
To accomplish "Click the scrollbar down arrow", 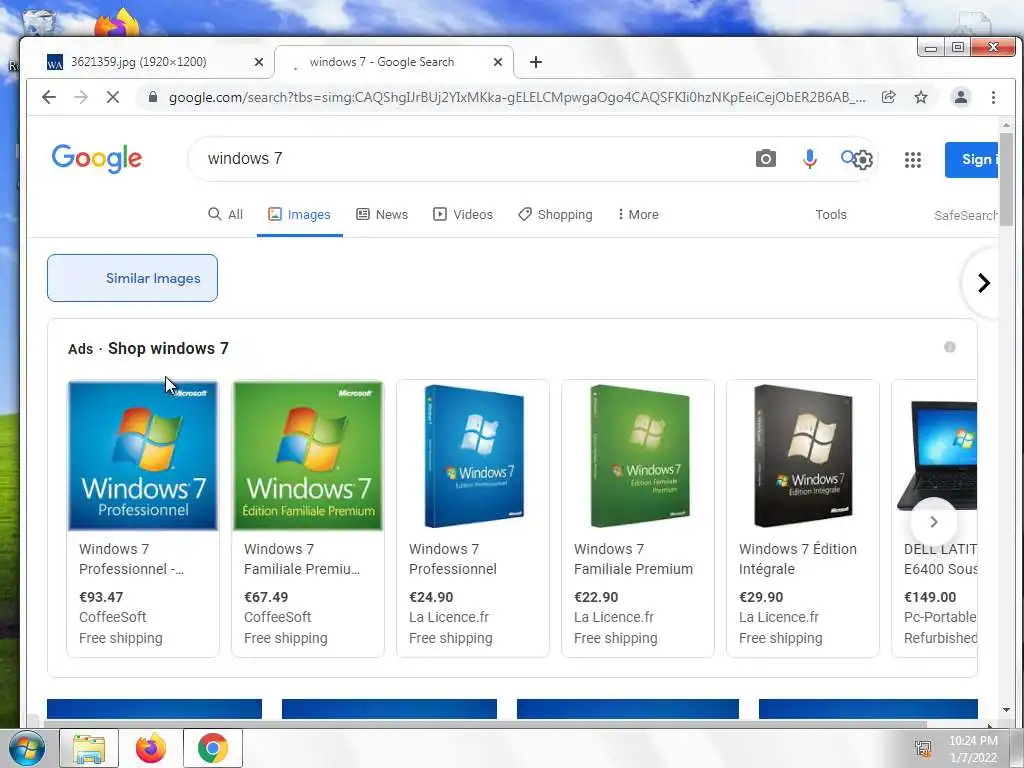I will (x=1006, y=710).
